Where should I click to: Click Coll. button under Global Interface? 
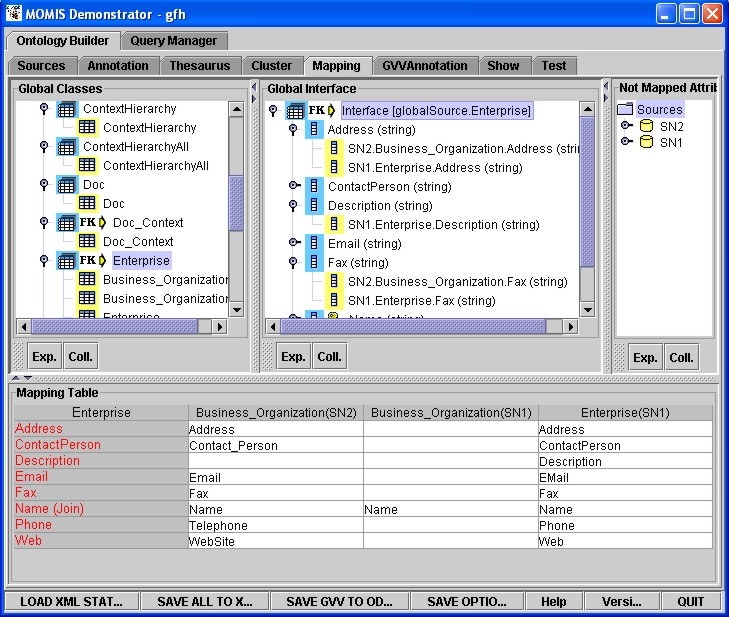(329, 357)
